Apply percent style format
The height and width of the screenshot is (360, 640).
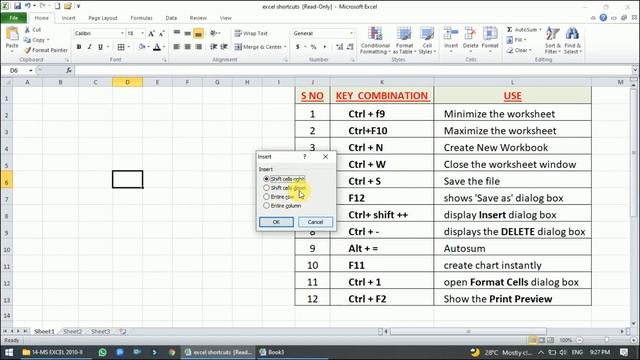pos(313,47)
